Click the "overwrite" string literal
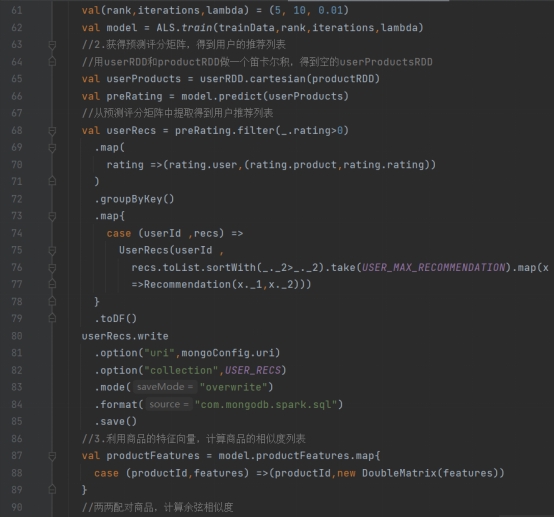The height and width of the screenshot is (518, 554). click(x=234, y=387)
